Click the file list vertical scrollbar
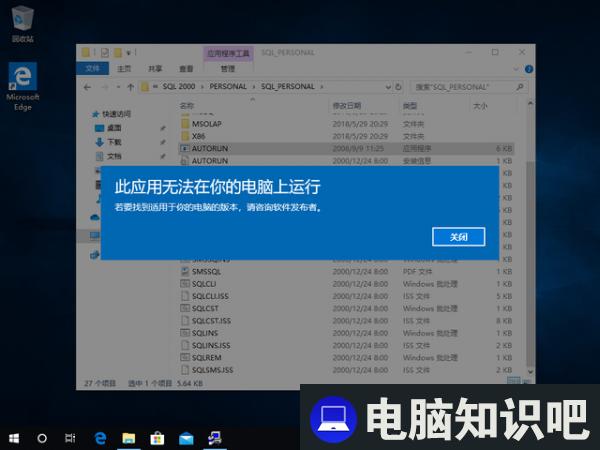This screenshot has width=600, height=450. 530,264
